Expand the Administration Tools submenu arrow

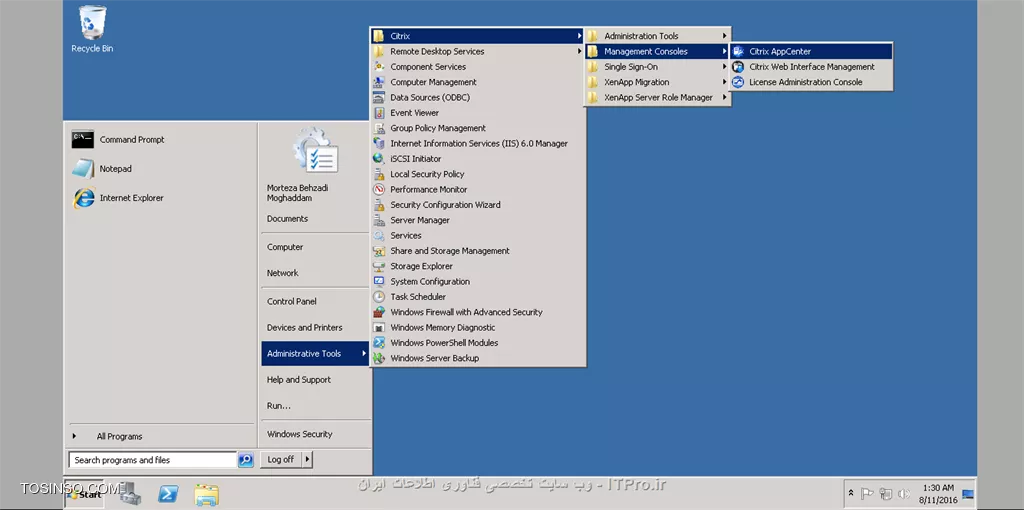724,36
